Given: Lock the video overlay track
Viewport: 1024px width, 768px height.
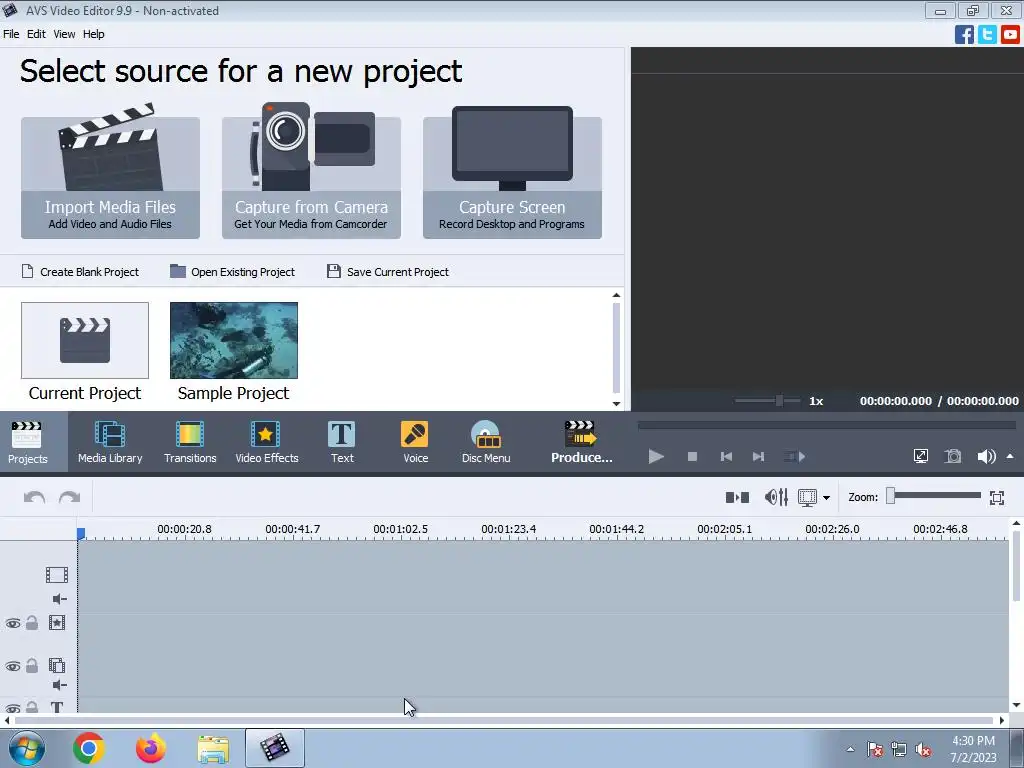Looking at the screenshot, I should pos(32,665).
